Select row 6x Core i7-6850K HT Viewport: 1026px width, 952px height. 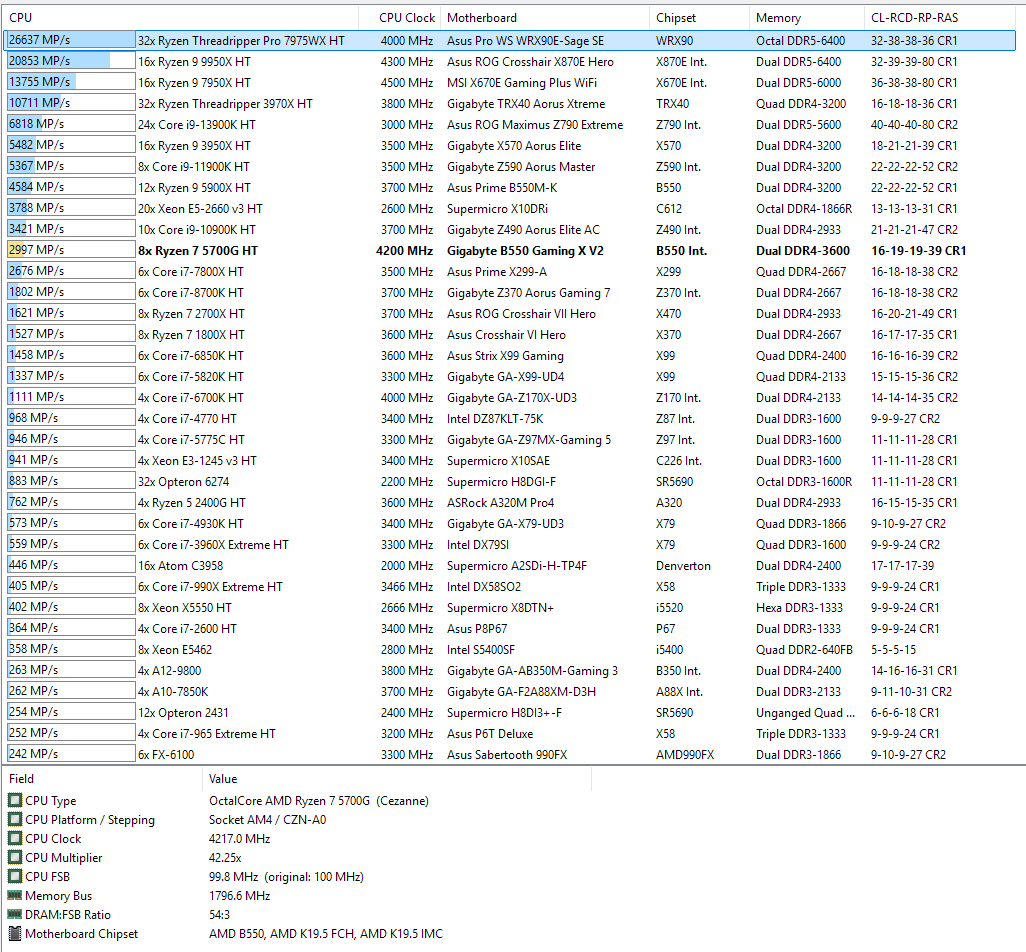[x=509, y=355]
